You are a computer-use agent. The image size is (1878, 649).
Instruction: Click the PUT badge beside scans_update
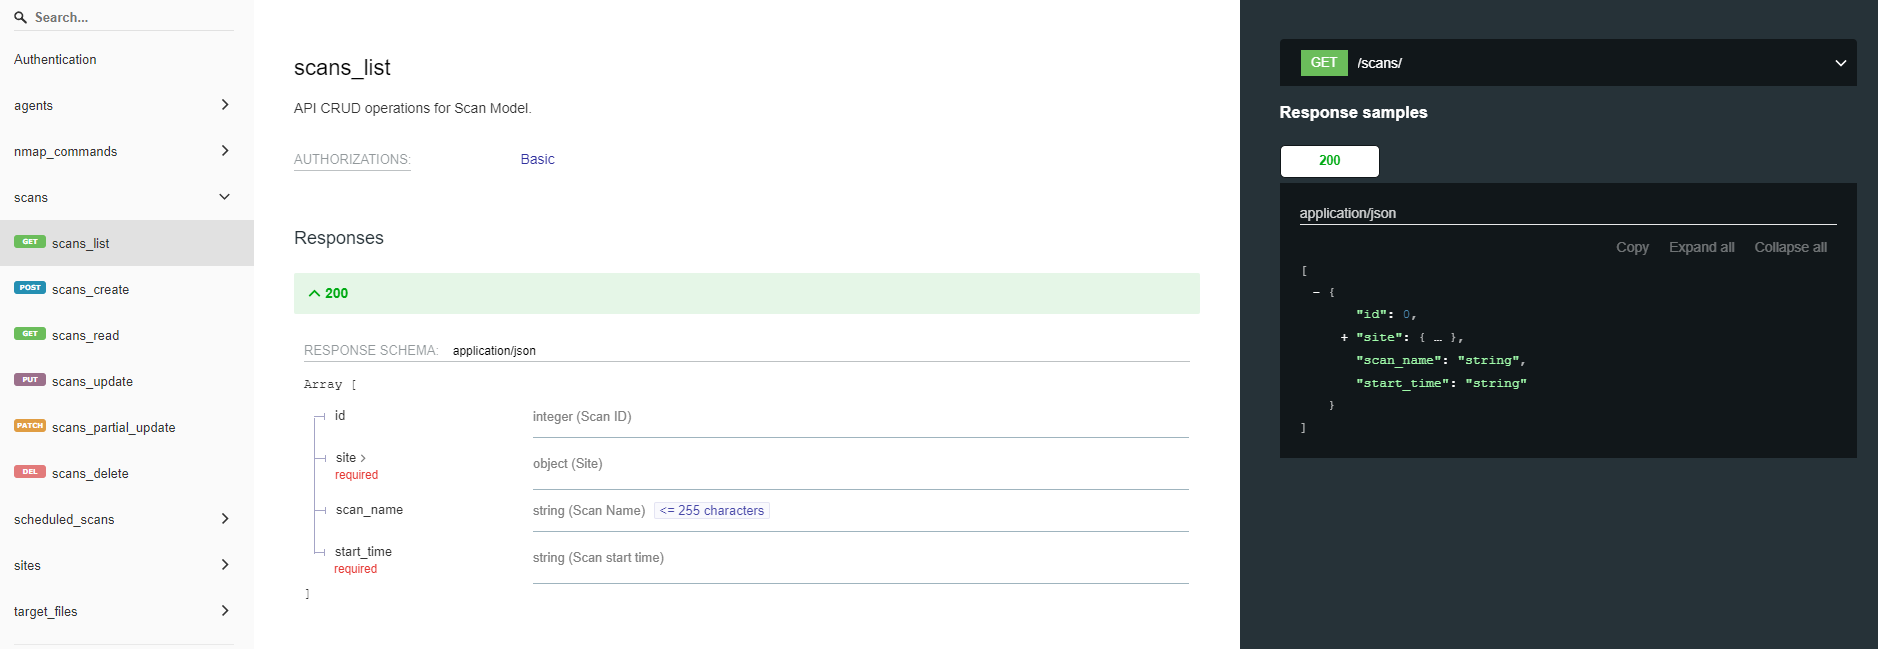pos(30,379)
